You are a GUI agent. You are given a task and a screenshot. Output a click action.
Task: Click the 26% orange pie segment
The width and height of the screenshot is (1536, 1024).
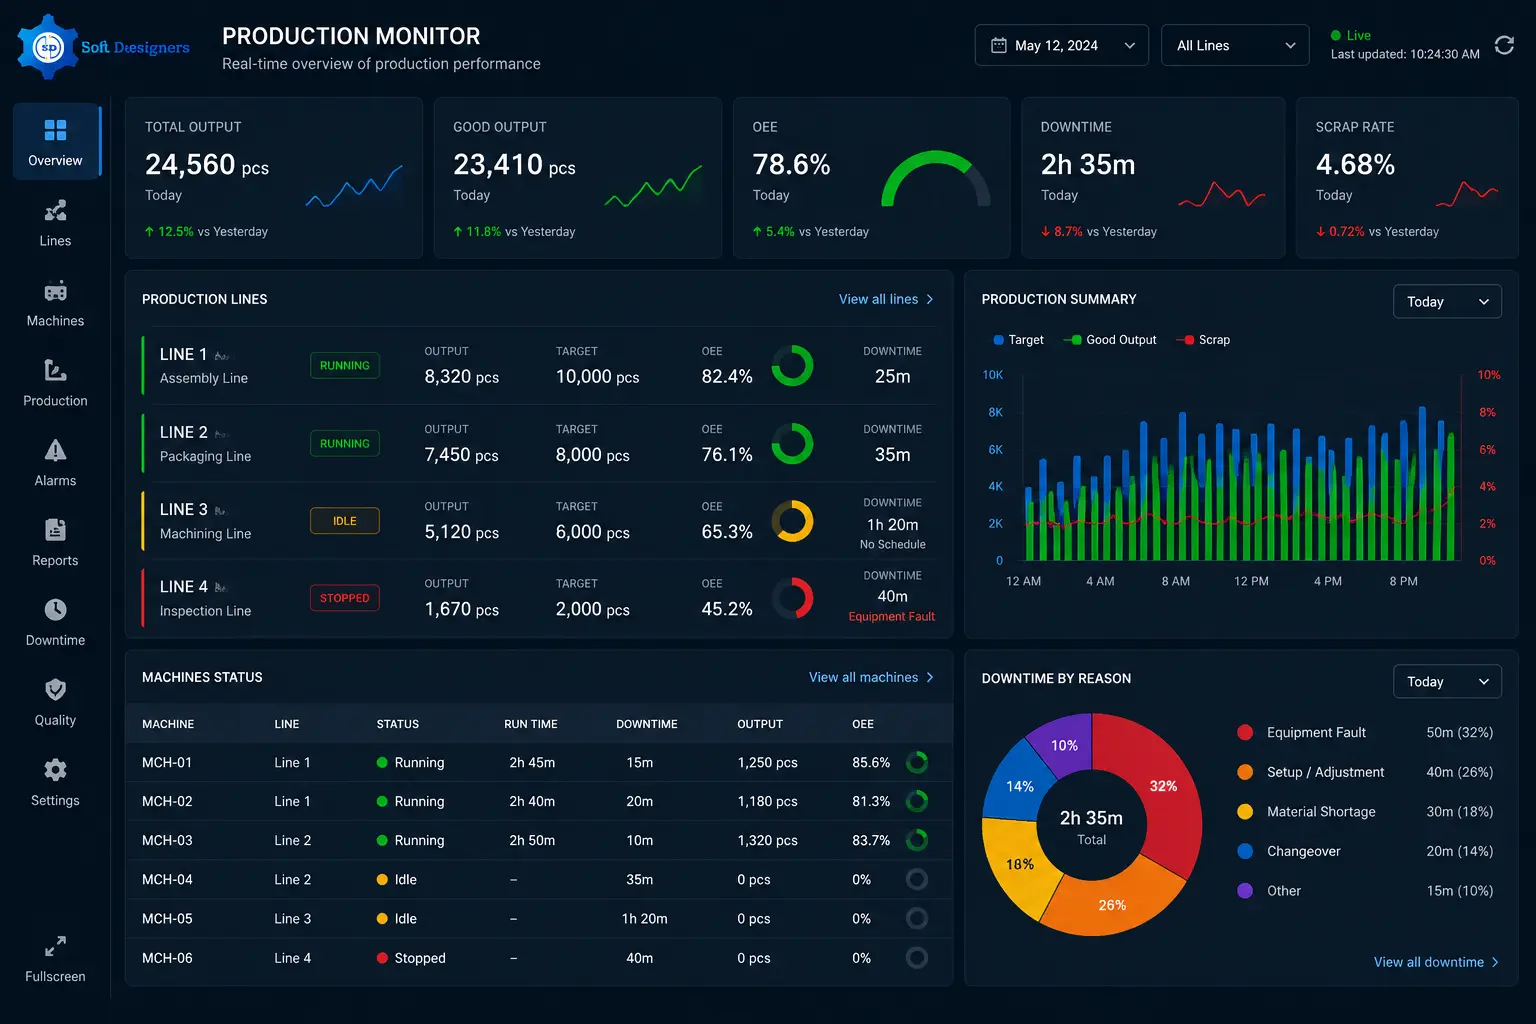[x=1112, y=904]
